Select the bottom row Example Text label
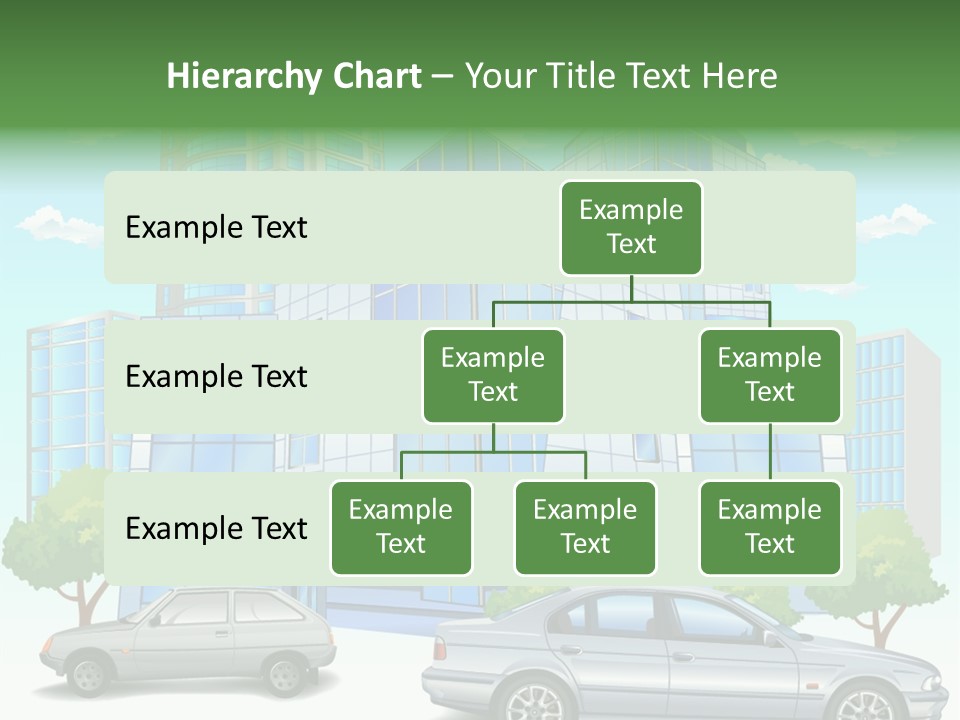960x720 pixels. click(215, 529)
